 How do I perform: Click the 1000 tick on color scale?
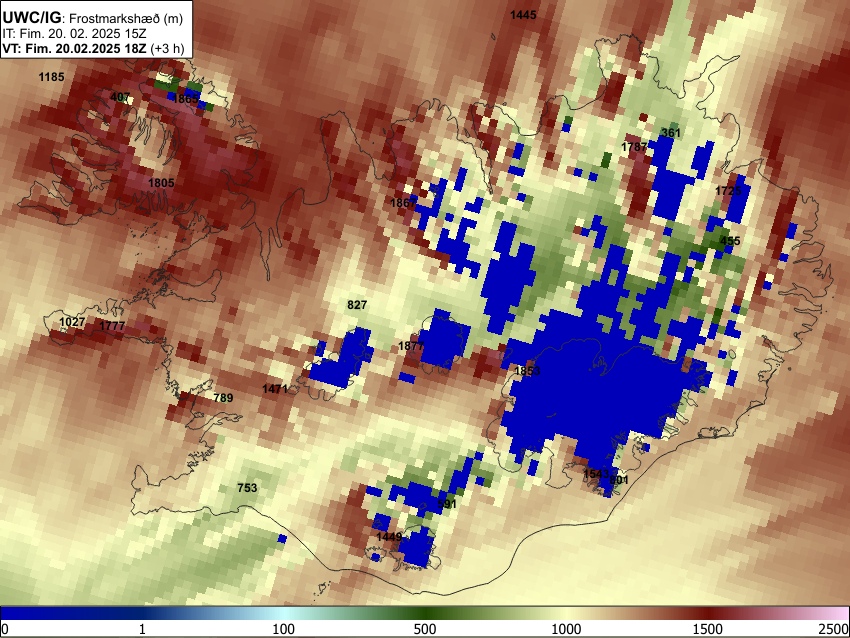point(566,629)
